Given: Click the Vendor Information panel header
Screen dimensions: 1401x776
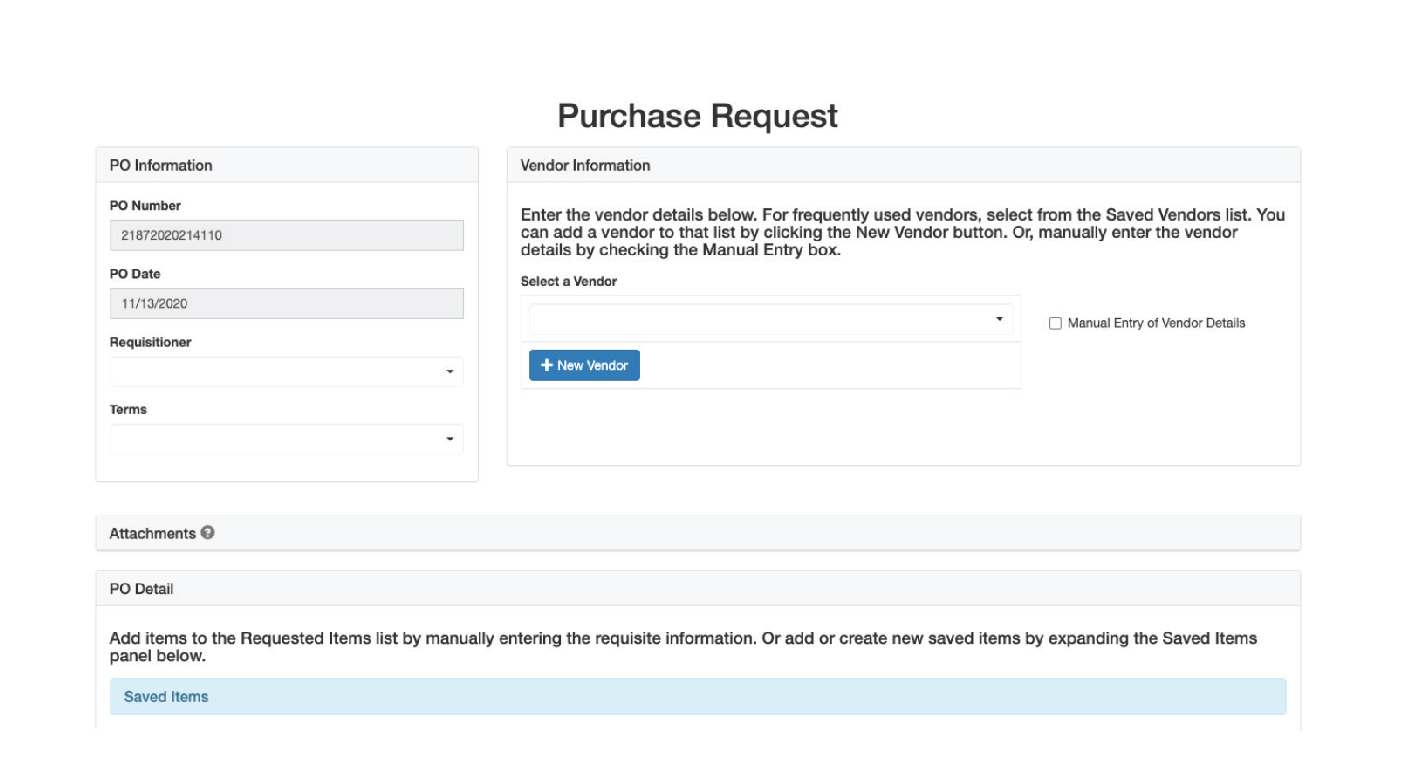Looking at the screenshot, I should coord(584,164).
